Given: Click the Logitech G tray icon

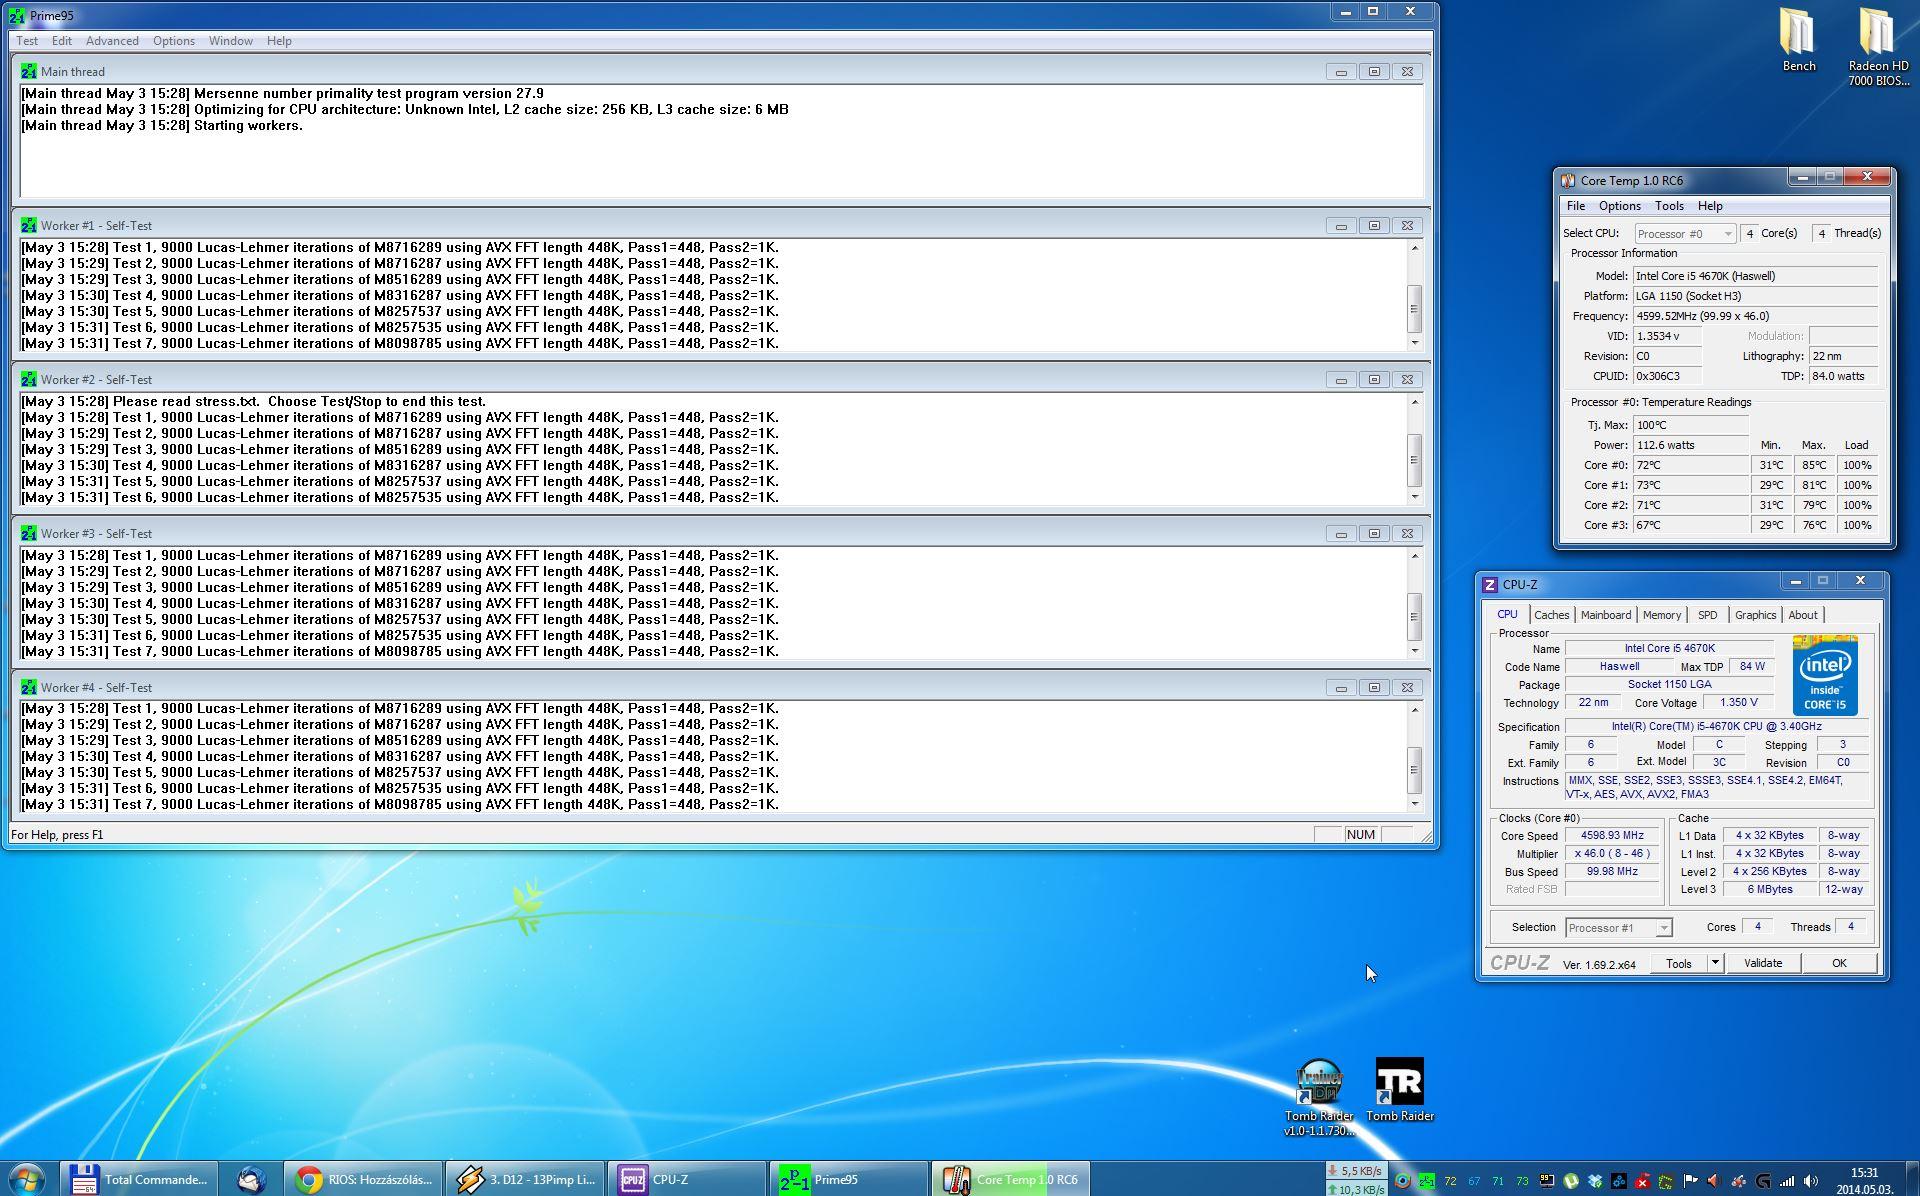Looking at the screenshot, I should coord(1763,1181).
